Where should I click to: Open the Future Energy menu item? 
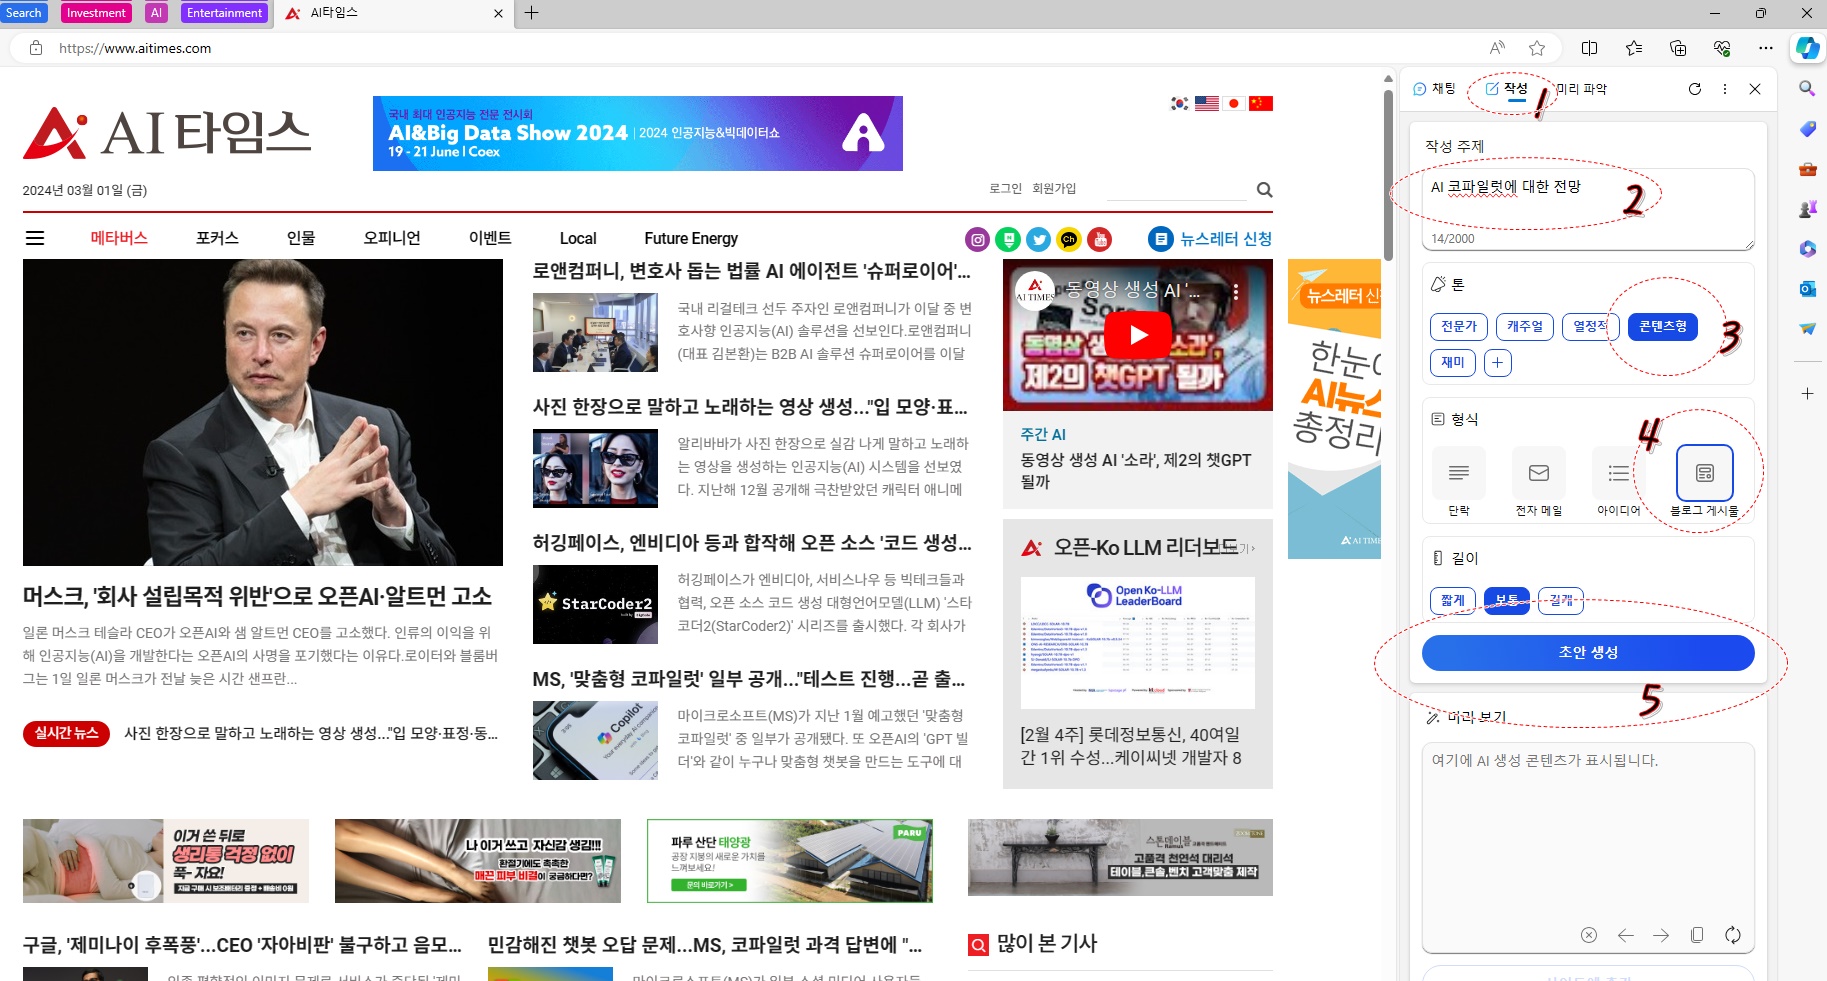point(691,238)
